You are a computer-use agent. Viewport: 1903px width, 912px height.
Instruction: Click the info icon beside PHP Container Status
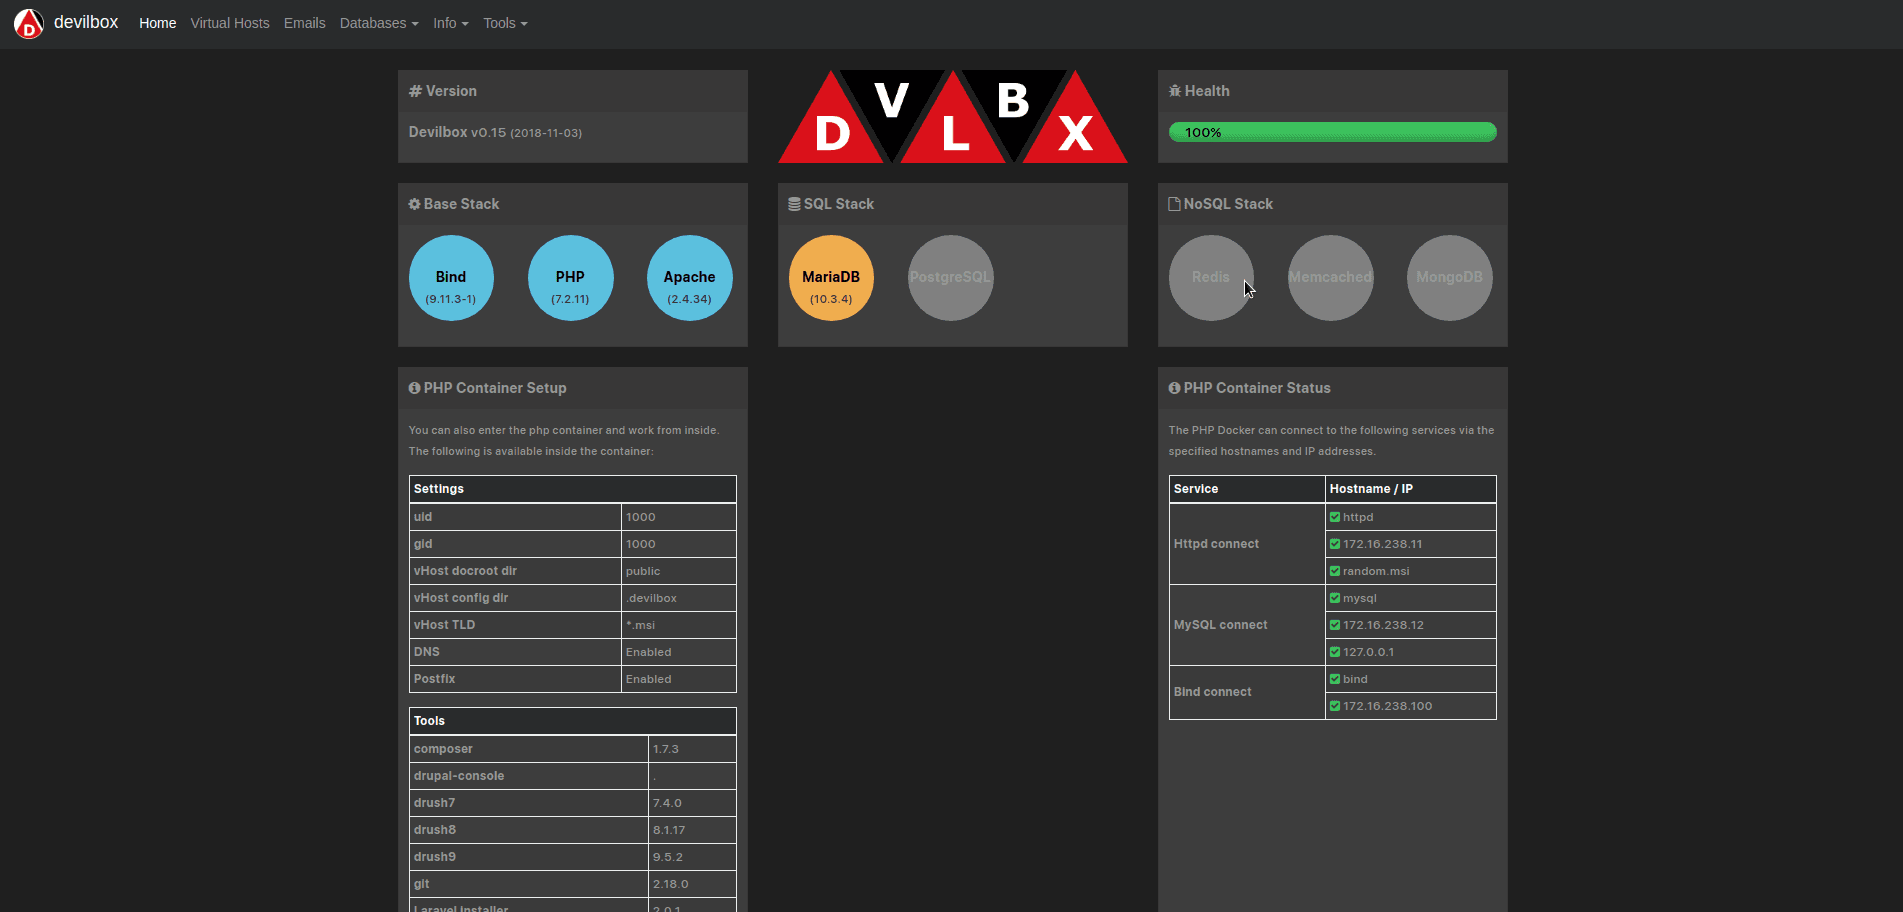[1175, 388]
